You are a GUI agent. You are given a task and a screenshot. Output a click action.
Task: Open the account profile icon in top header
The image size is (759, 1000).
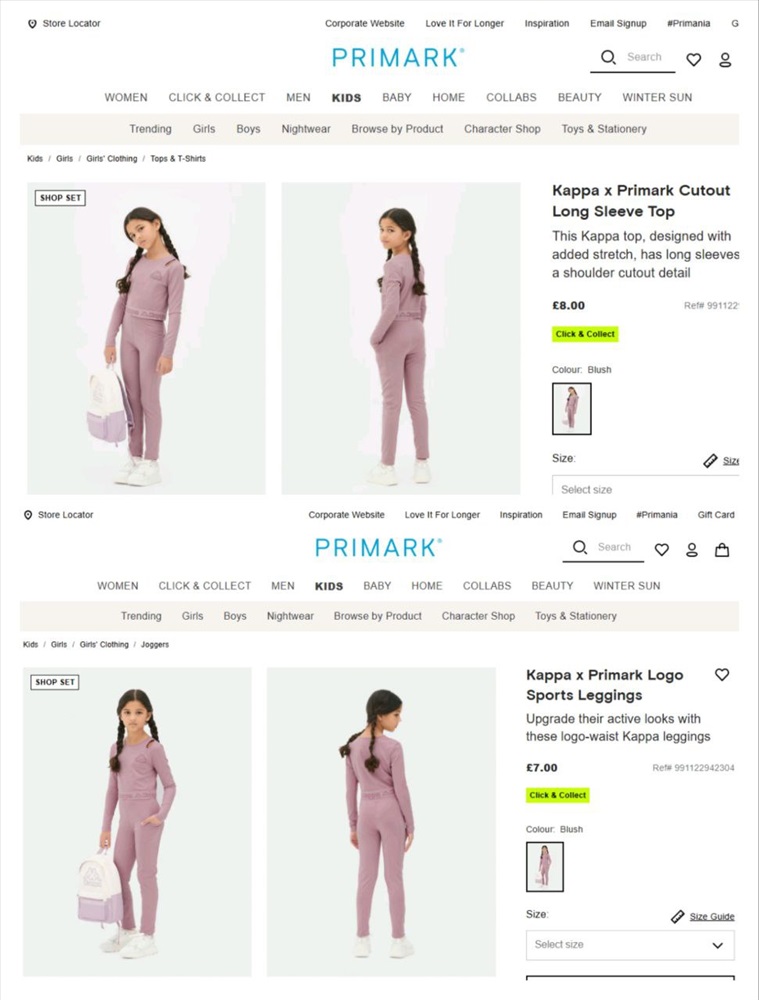coord(725,60)
